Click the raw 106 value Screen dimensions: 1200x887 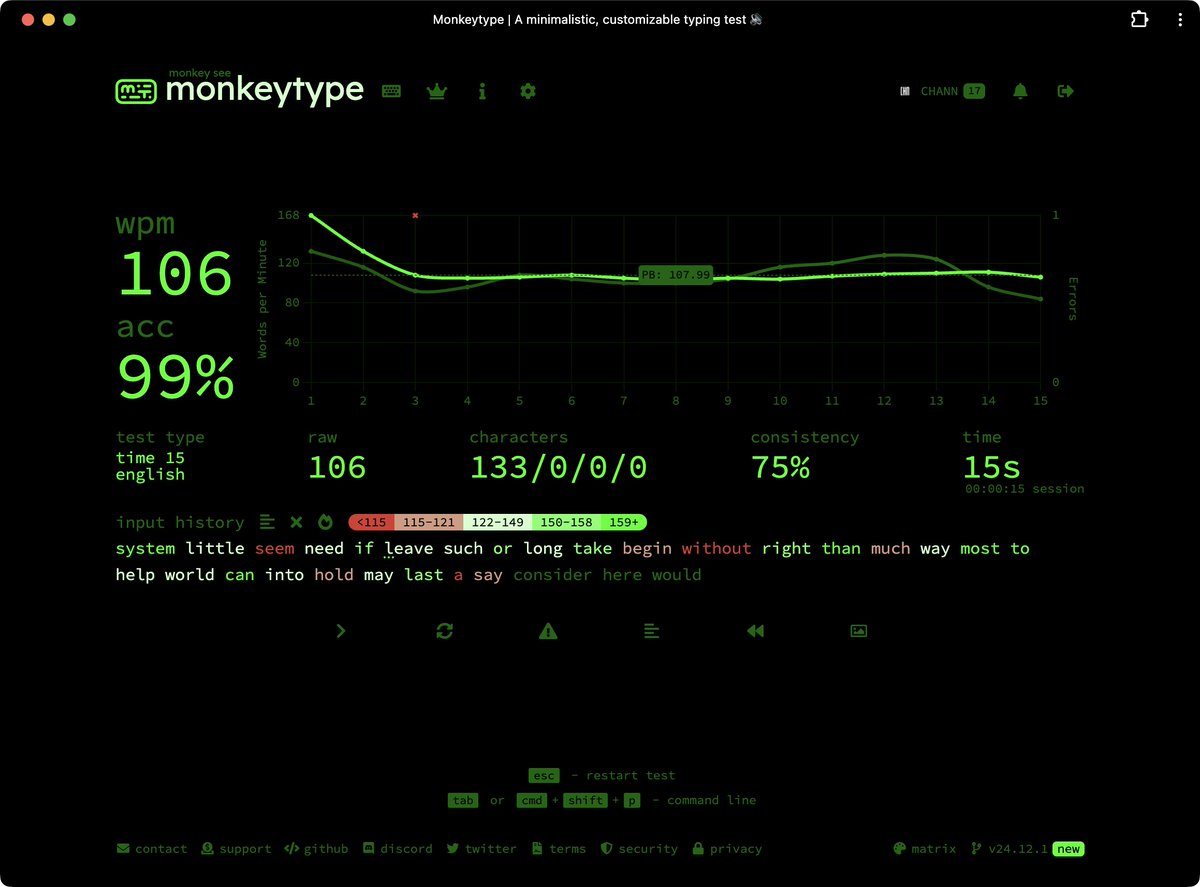click(337, 467)
